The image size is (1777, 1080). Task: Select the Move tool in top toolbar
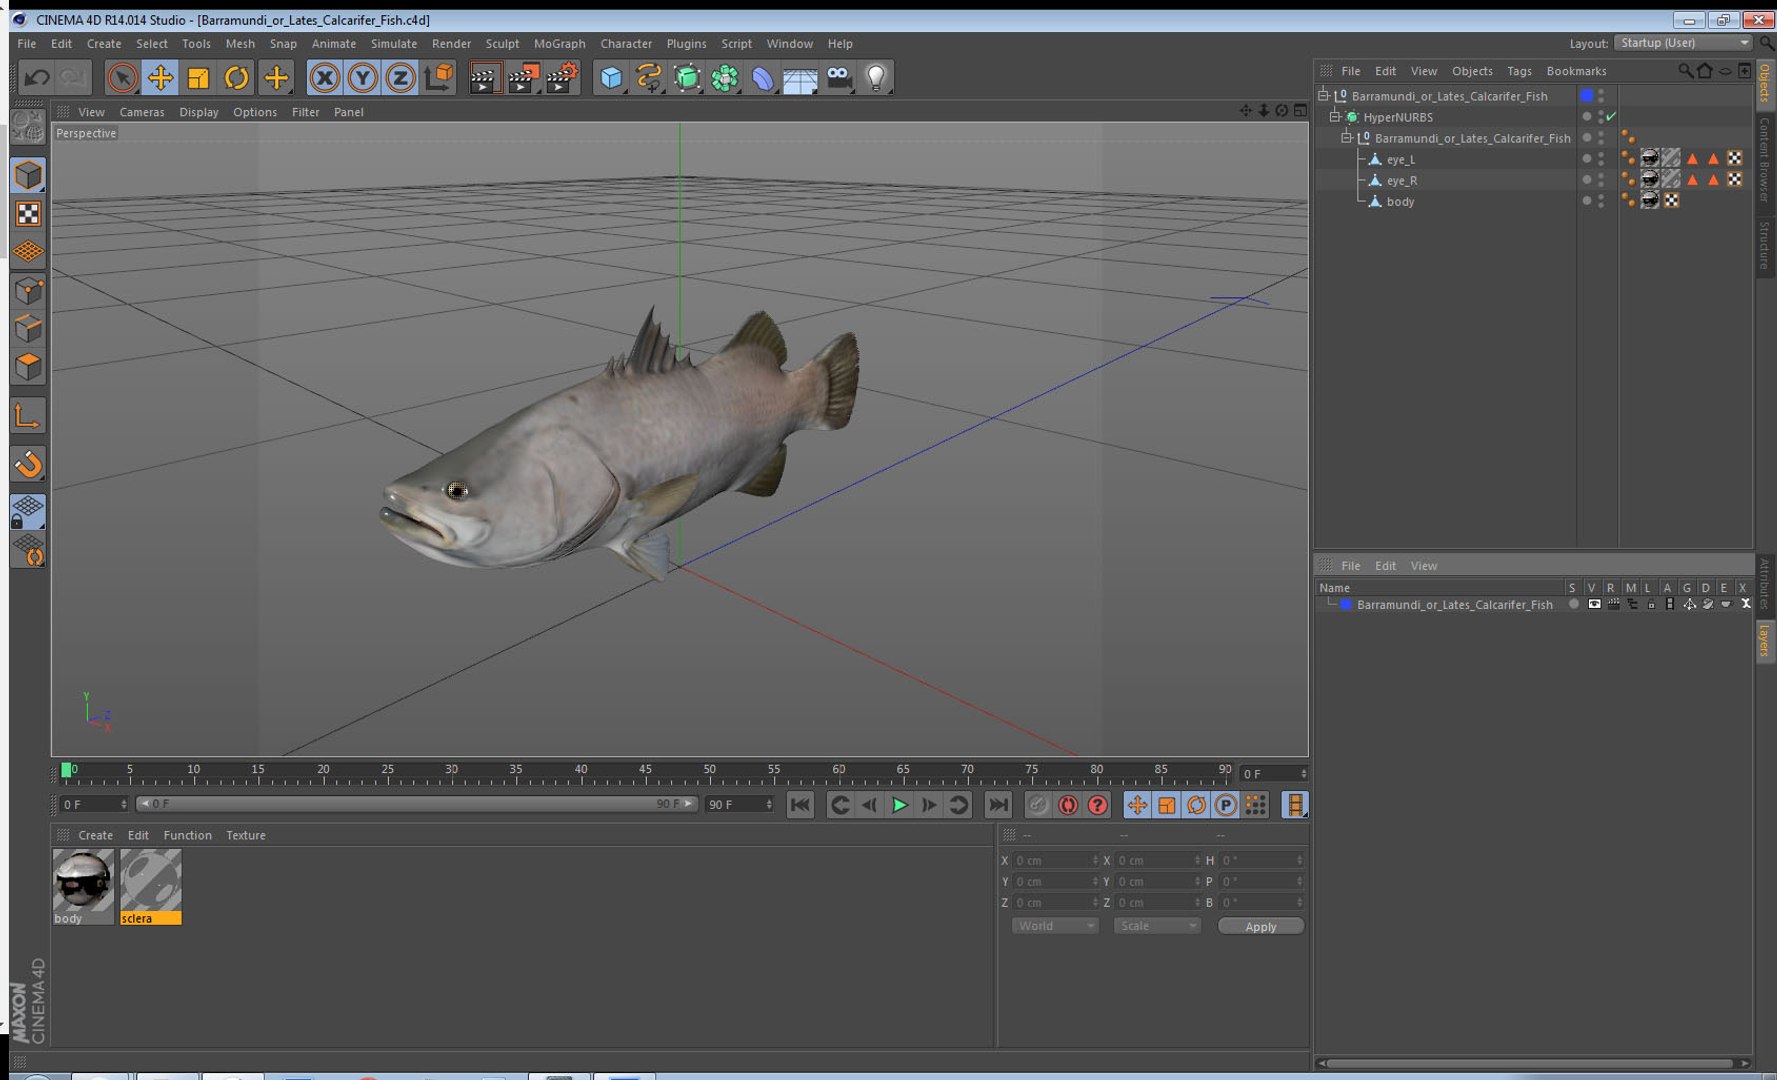point(160,78)
